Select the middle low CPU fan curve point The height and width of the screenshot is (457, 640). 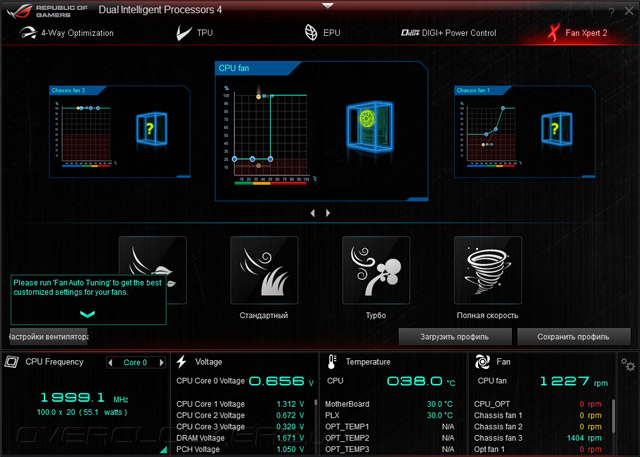(x=252, y=159)
